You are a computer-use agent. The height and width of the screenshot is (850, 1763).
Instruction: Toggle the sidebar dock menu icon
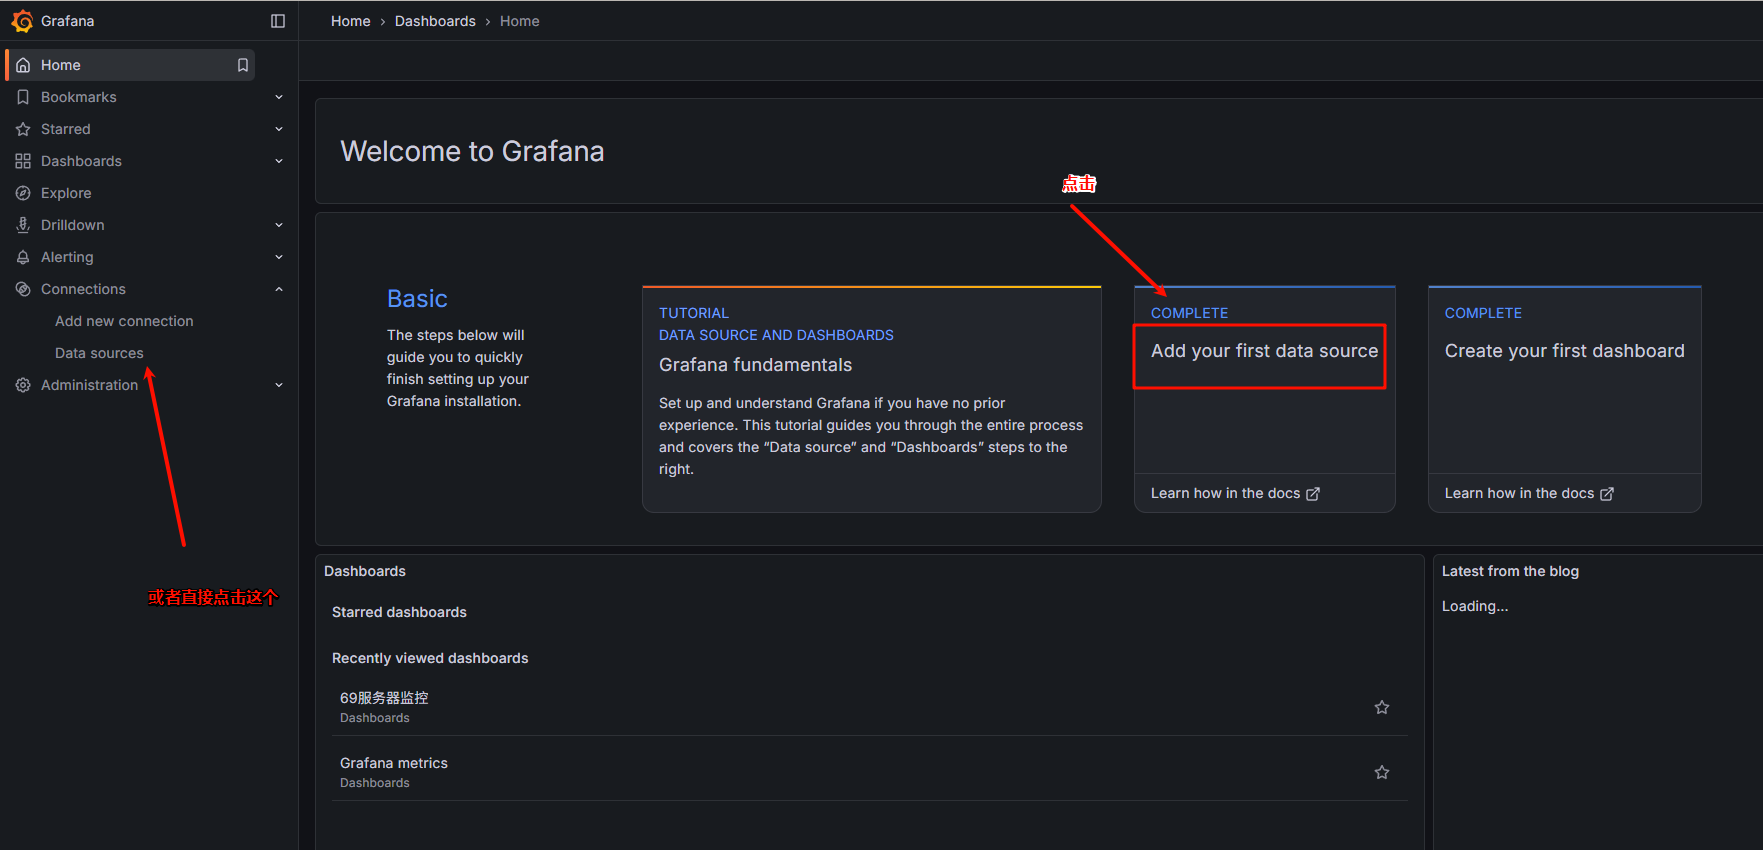point(278,21)
